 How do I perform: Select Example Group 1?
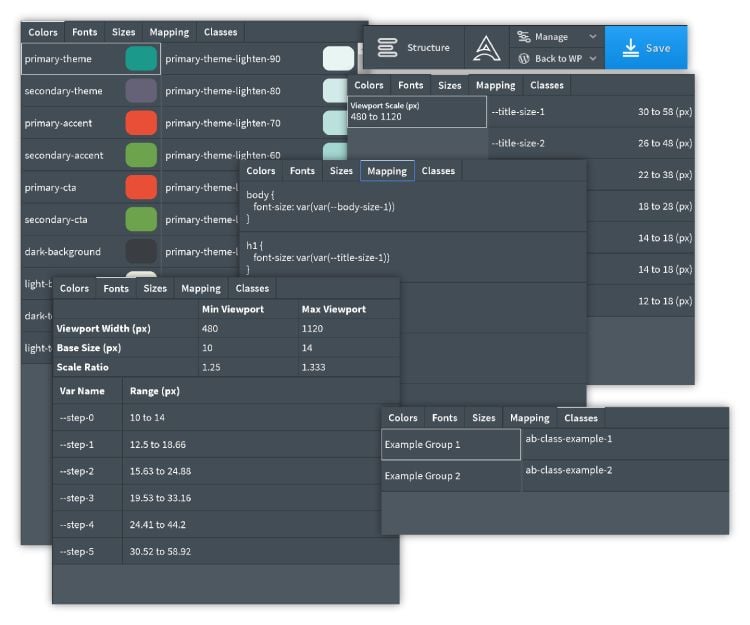[451, 444]
